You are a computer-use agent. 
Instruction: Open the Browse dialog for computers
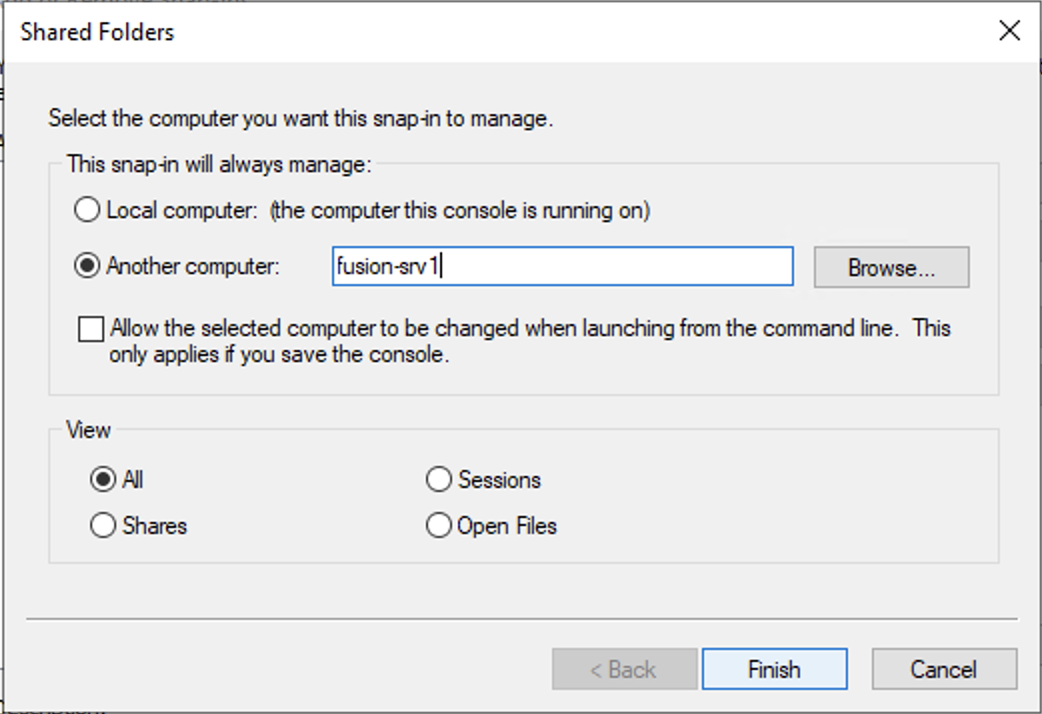[x=890, y=266]
